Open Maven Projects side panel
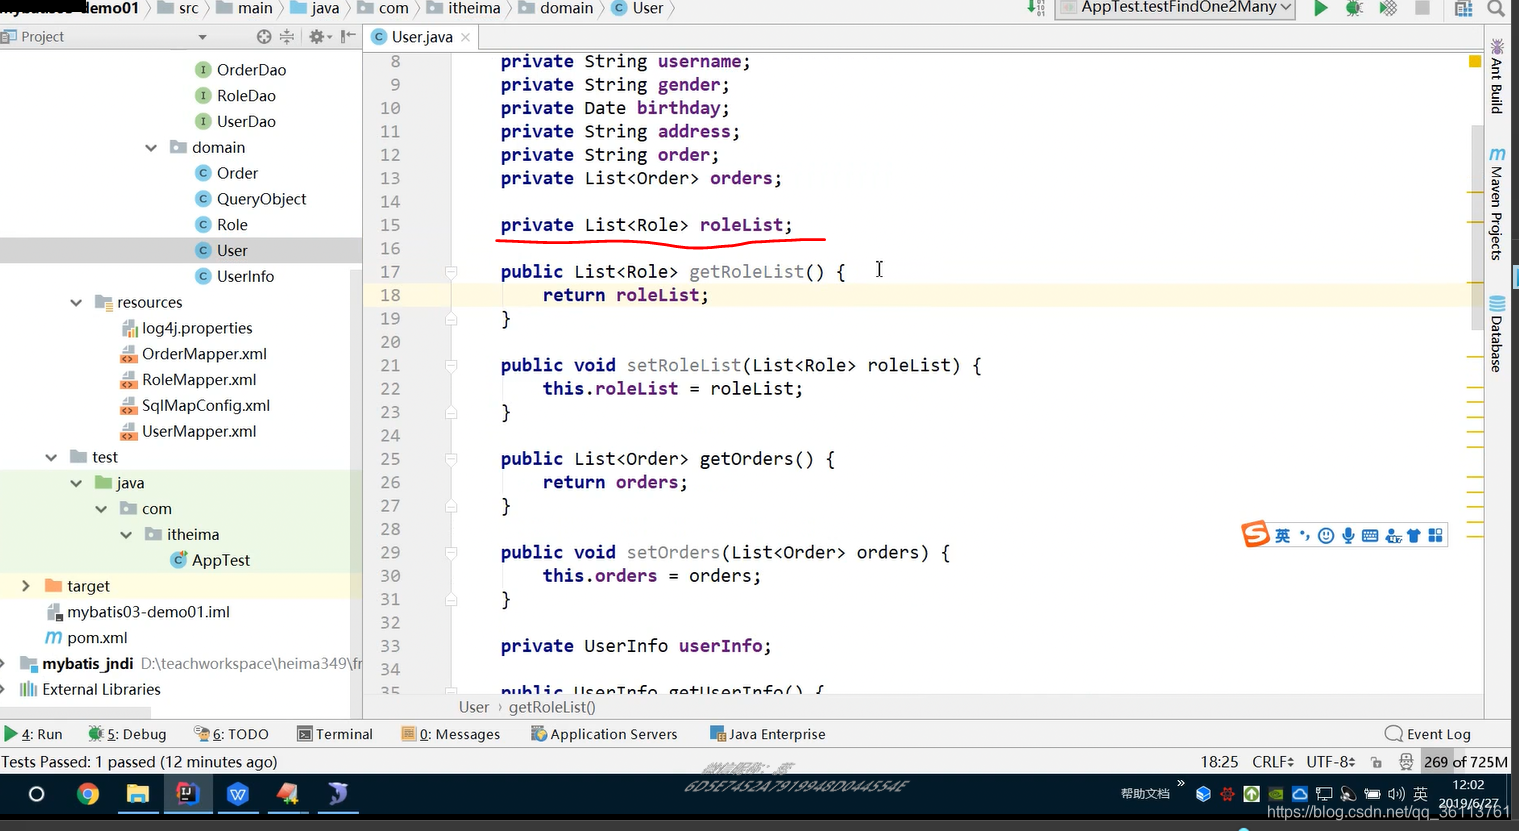This screenshot has height=831, width=1519. click(x=1497, y=204)
